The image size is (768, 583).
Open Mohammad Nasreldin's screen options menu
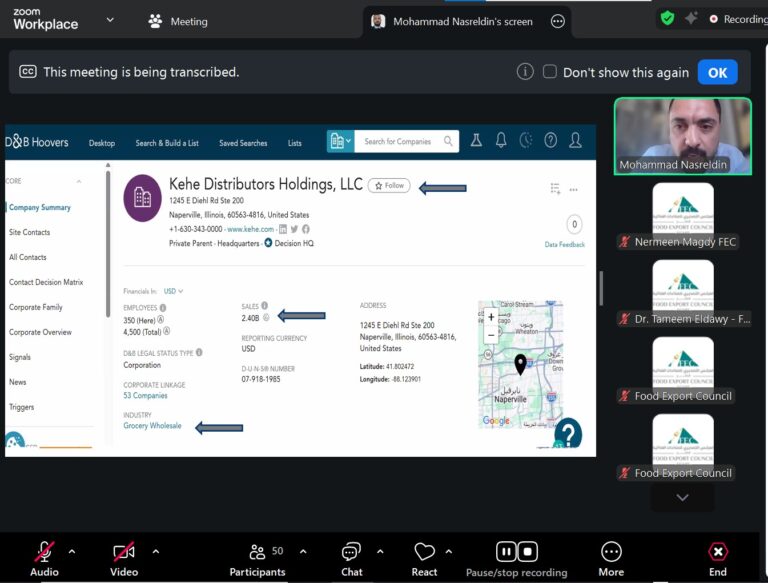coord(558,21)
